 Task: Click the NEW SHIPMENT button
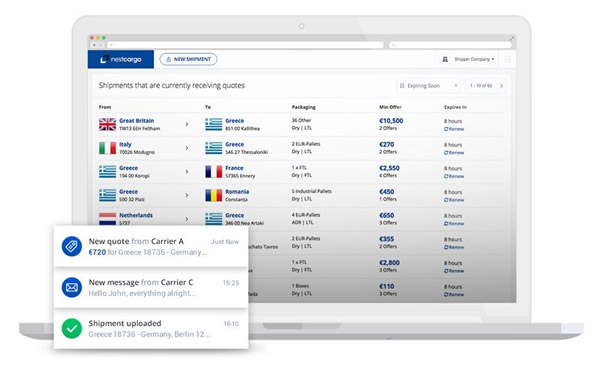(188, 59)
